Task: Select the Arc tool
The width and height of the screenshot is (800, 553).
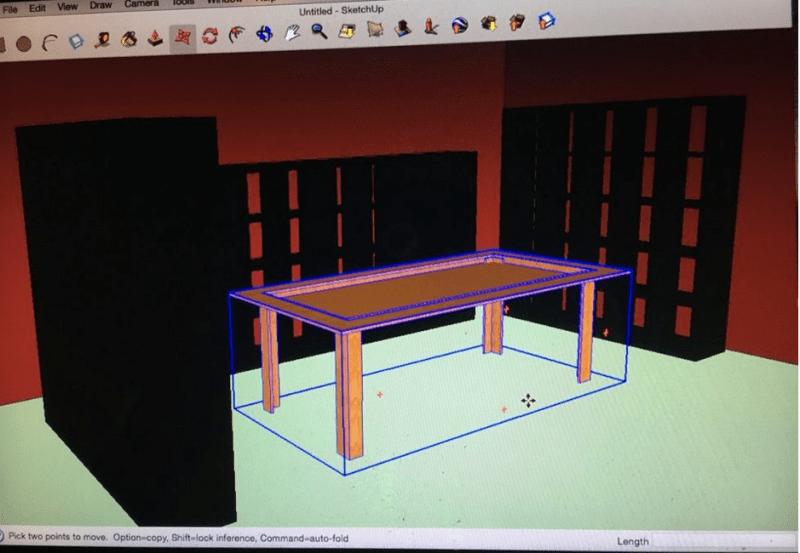Action: pos(48,43)
